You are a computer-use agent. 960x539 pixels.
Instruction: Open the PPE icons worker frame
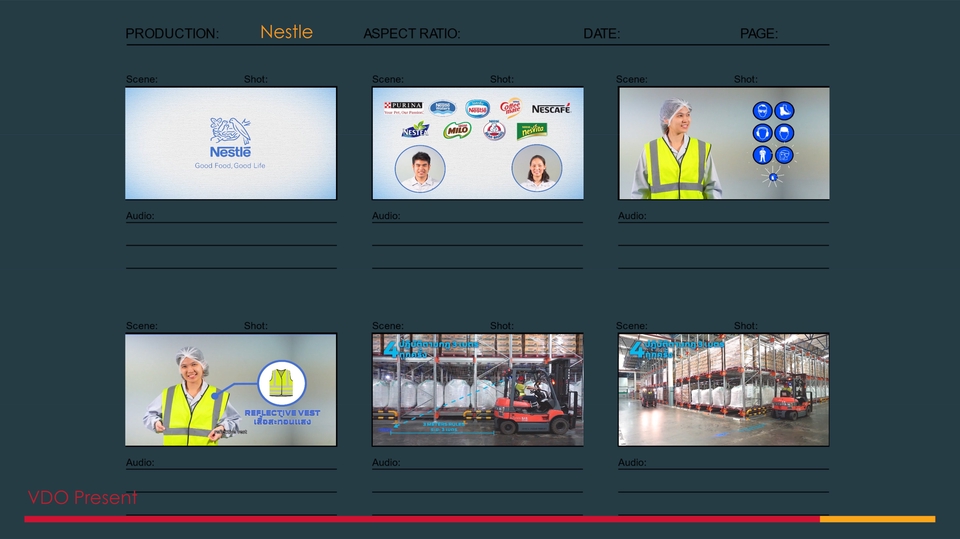[x=724, y=143]
